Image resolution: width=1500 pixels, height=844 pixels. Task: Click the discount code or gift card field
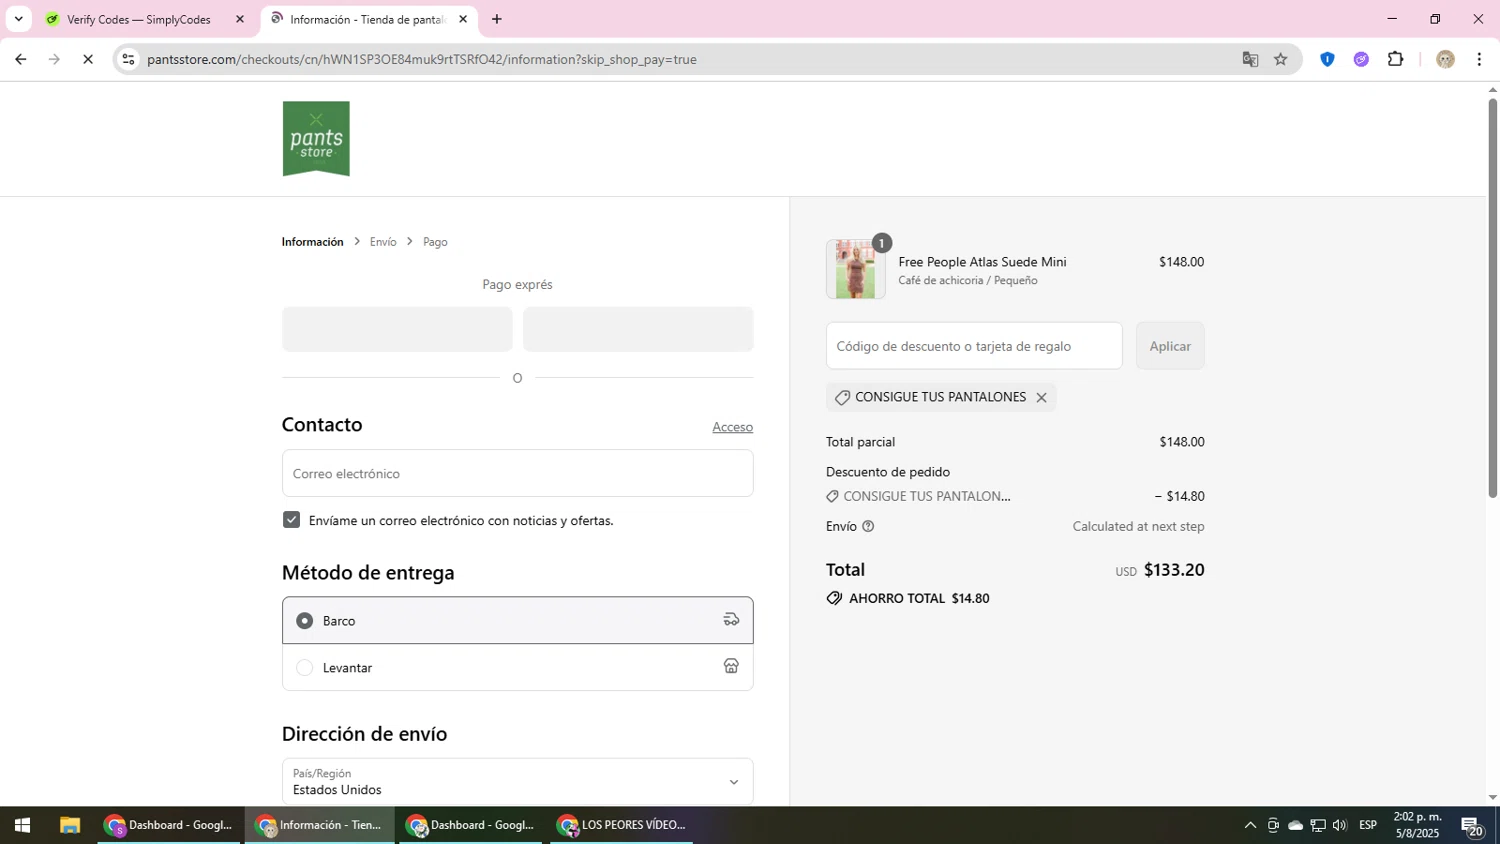(974, 346)
